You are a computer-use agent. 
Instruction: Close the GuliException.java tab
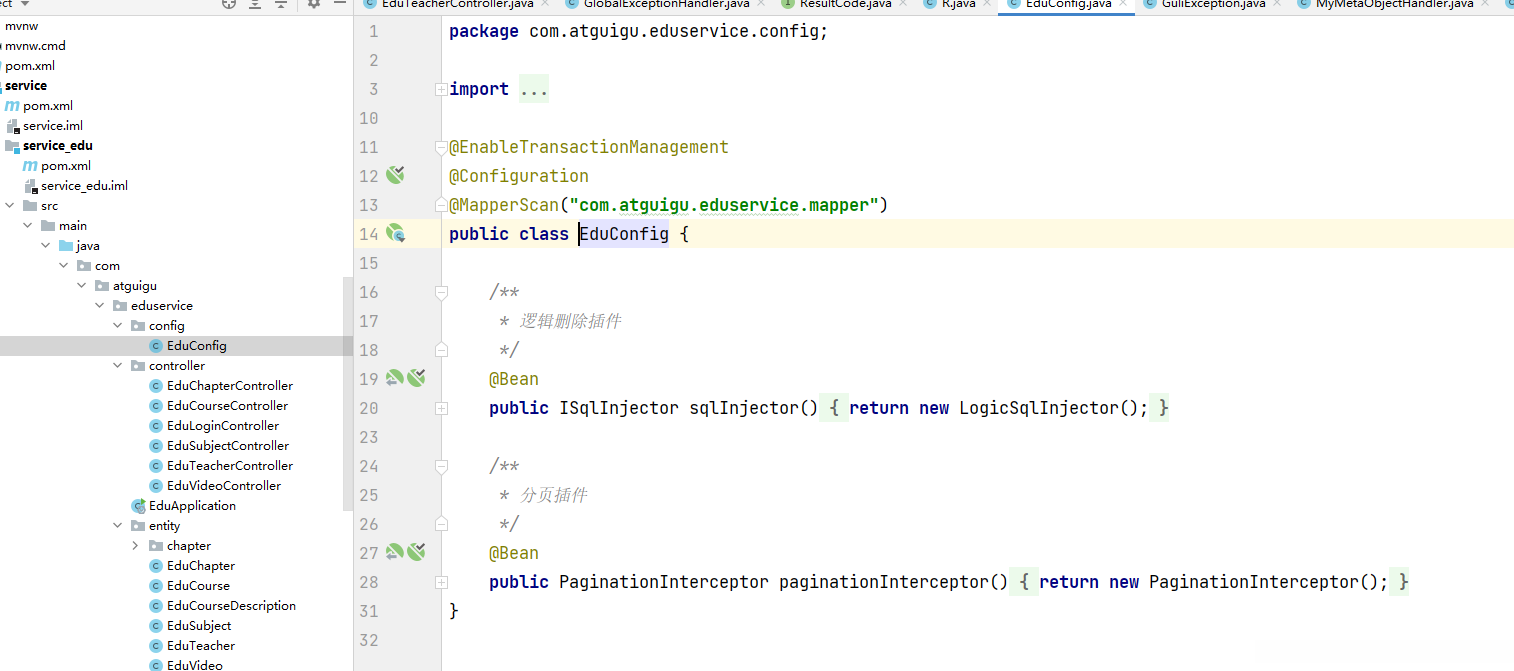click(1276, 4)
